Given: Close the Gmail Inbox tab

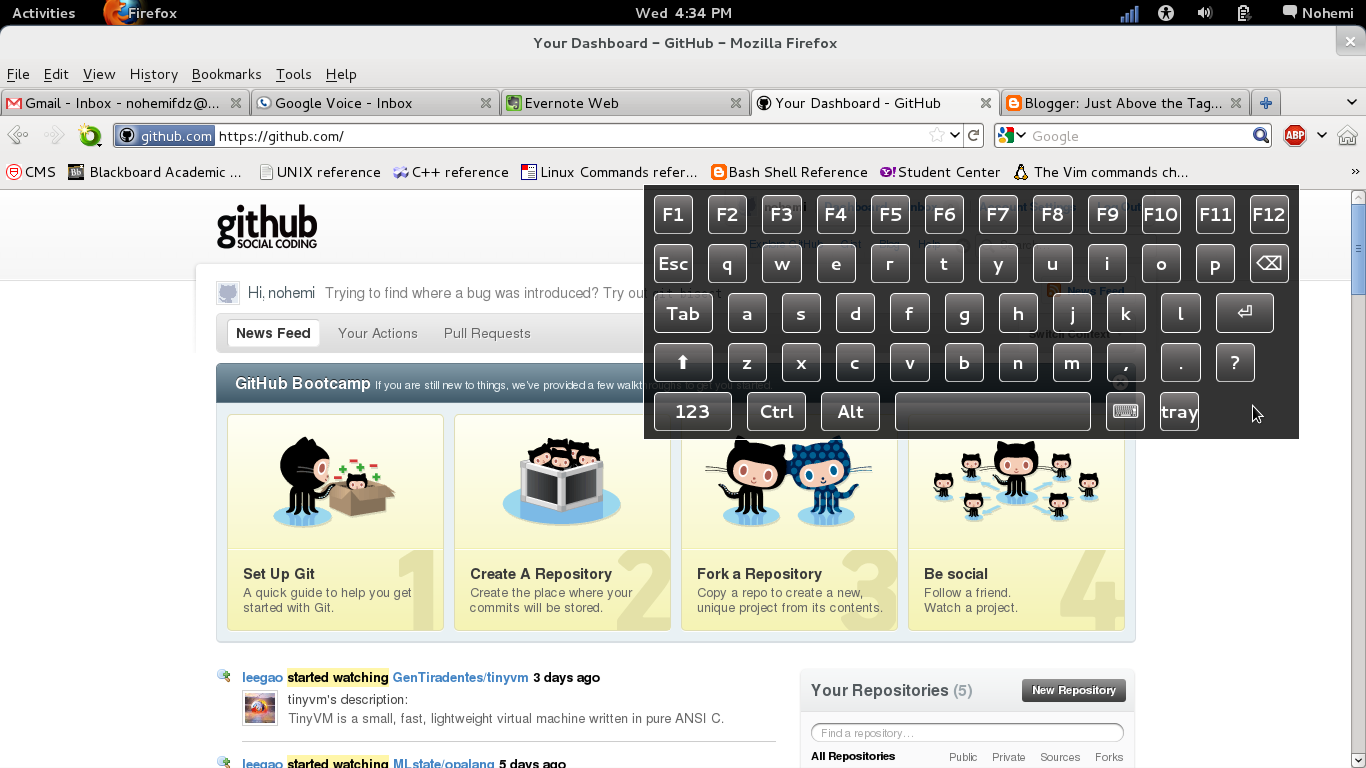Looking at the screenshot, I should coord(236,102).
